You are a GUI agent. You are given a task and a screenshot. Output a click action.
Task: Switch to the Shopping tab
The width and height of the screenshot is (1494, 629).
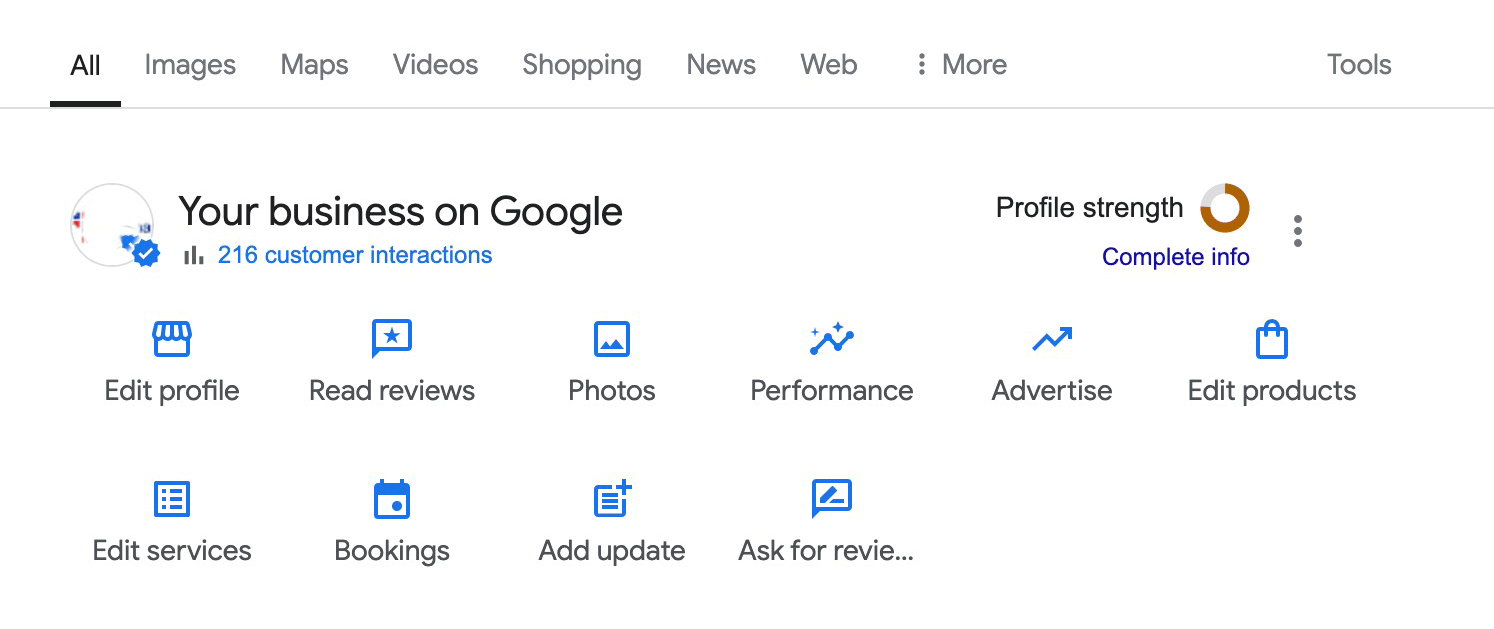tap(582, 65)
